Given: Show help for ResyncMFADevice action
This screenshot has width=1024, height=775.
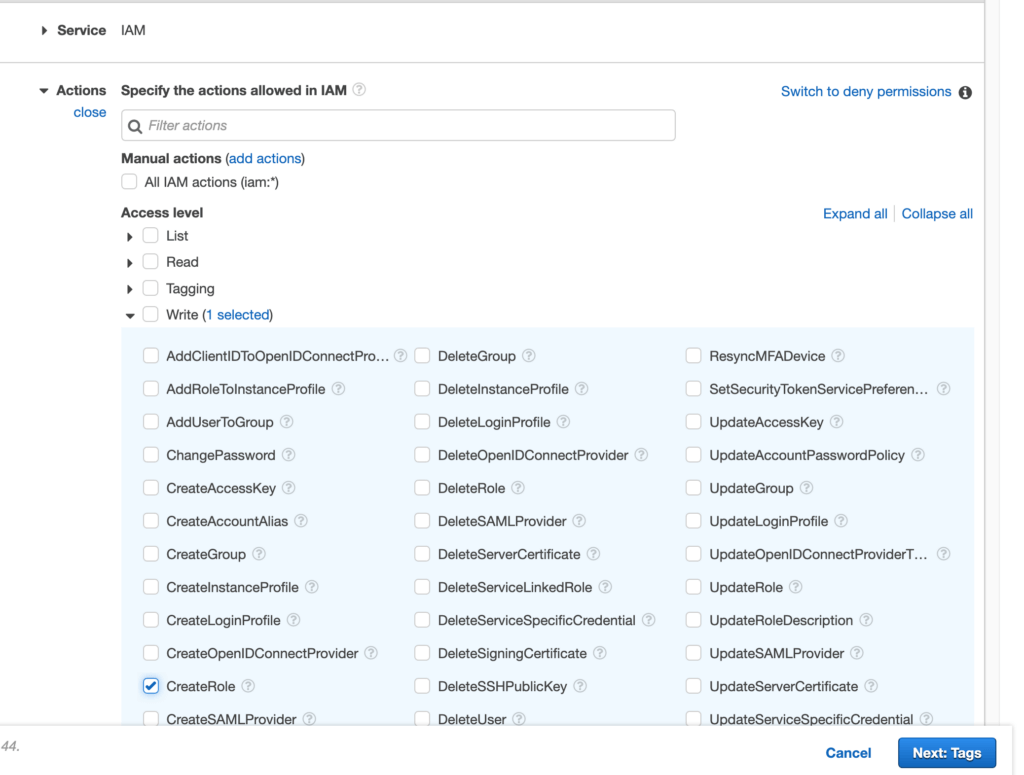Looking at the screenshot, I should pos(838,356).
